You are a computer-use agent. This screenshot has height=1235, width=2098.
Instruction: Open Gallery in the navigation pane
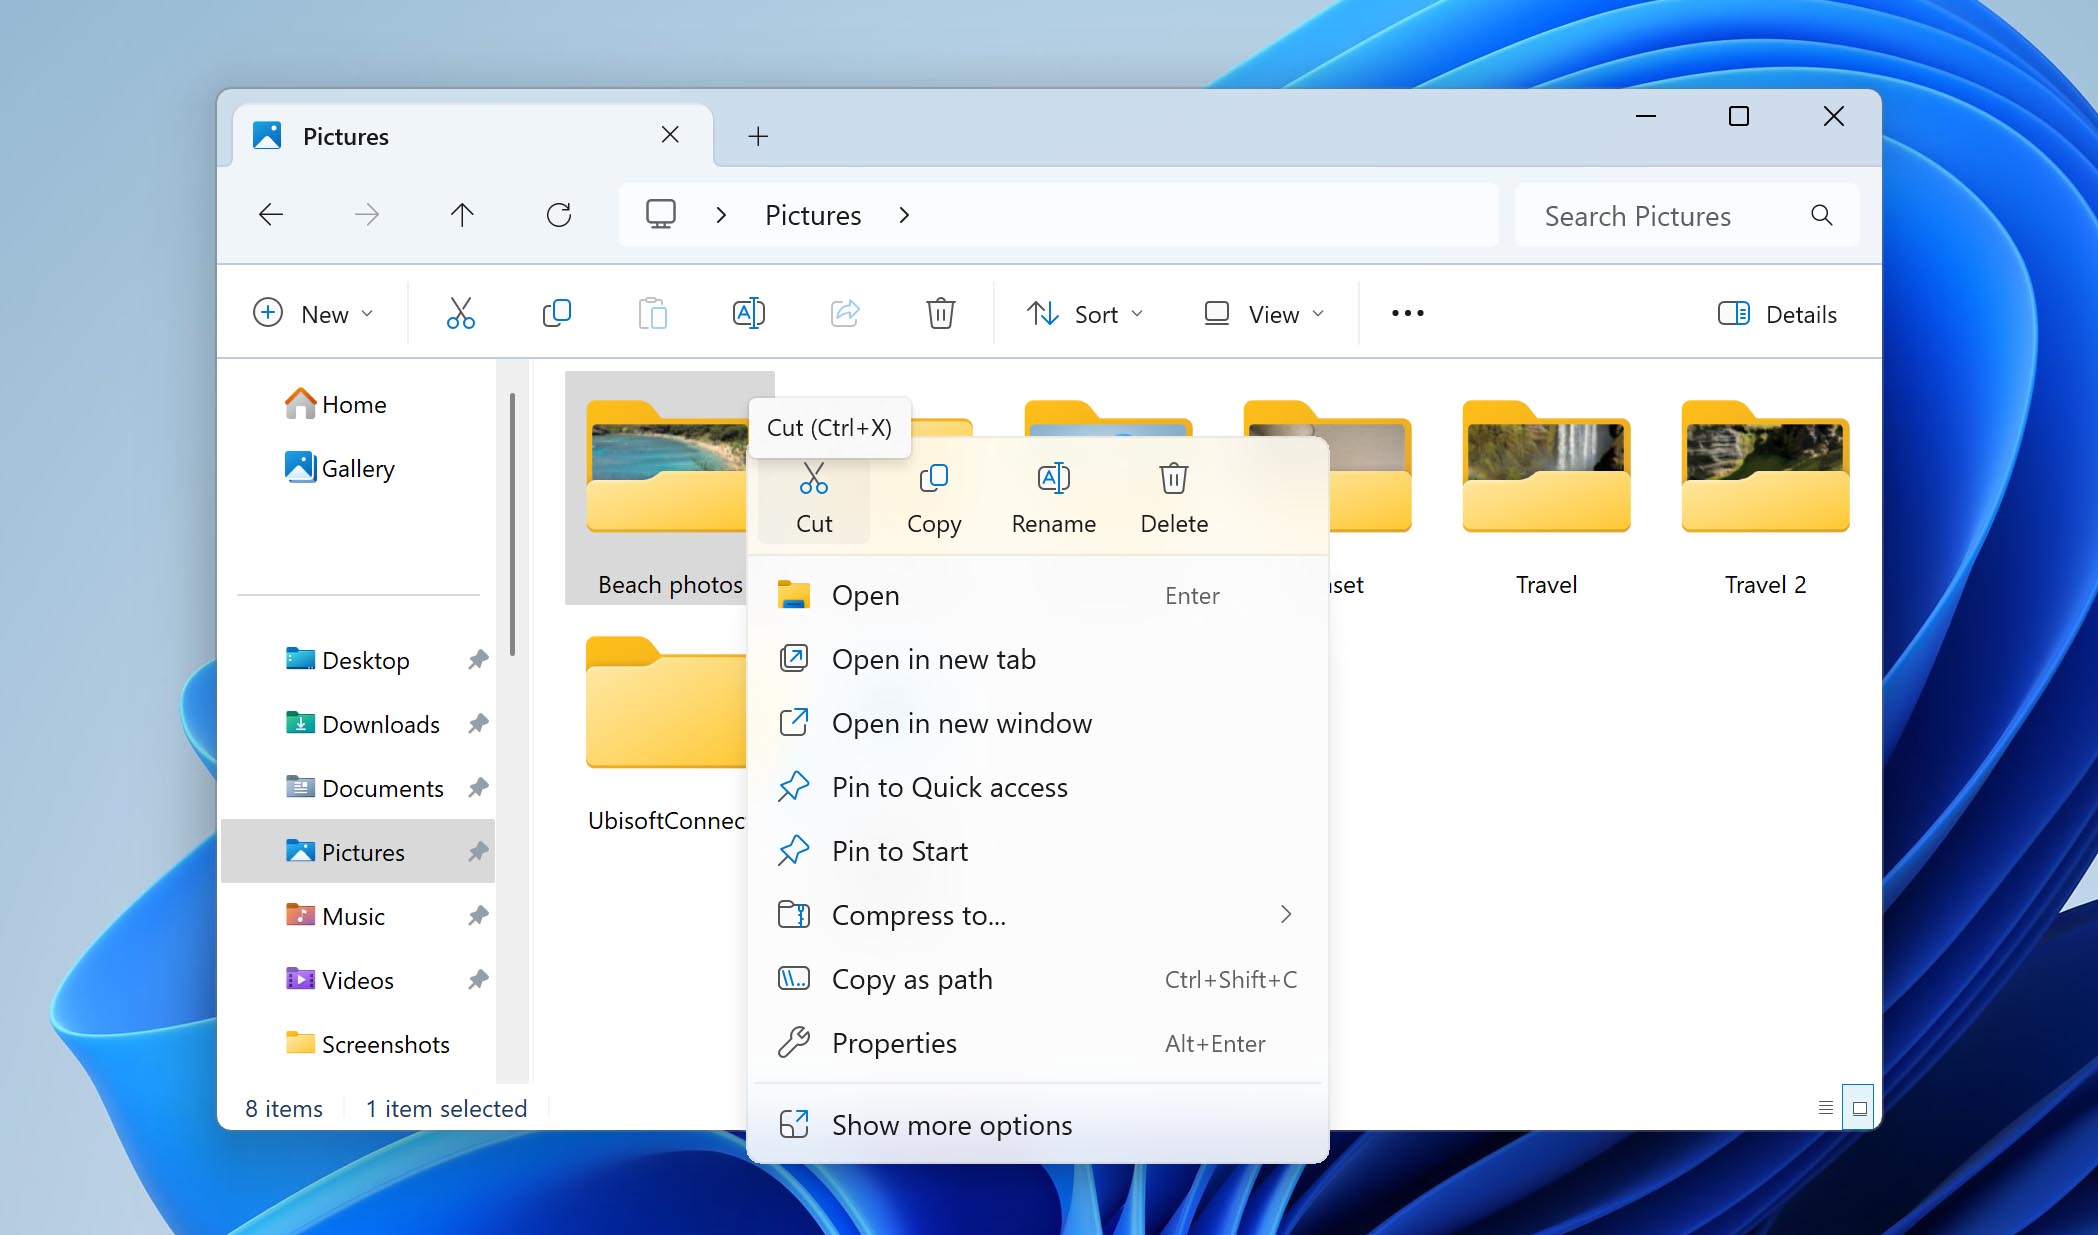point(340,468)
